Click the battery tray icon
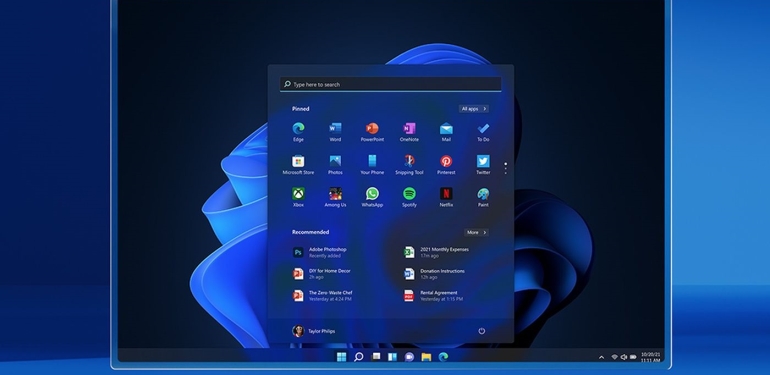This screenshot has width=770, height=375. tap(633, 357)
